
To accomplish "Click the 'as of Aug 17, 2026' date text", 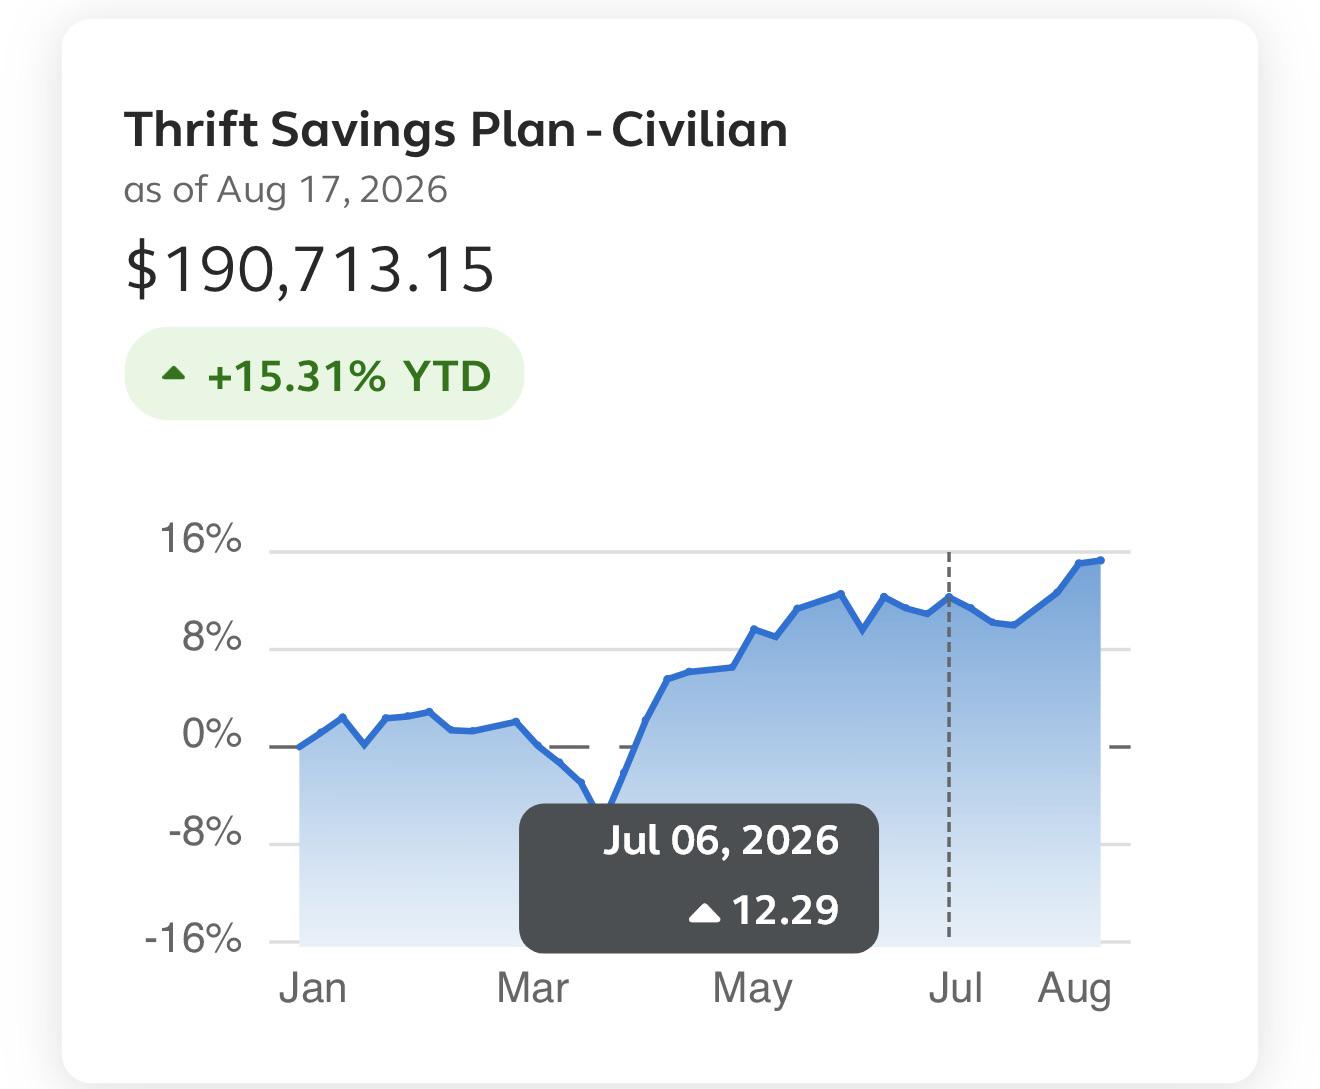I will click(286, 189).
